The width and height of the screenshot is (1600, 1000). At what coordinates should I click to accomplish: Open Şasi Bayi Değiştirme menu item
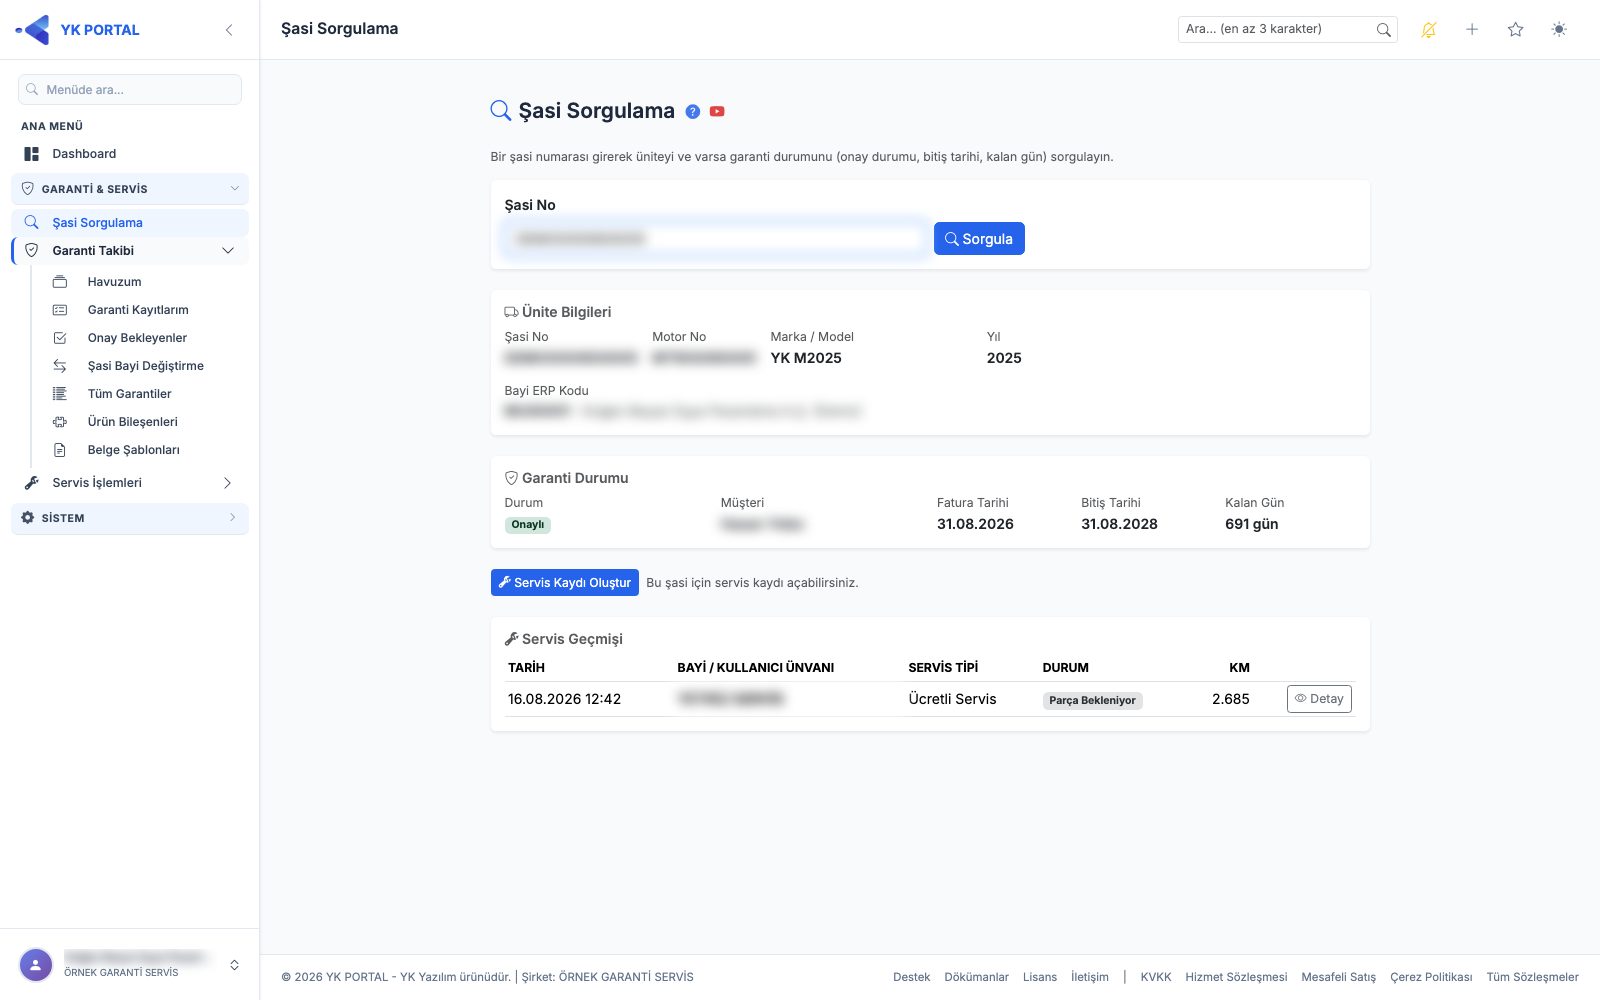[145, 366]
